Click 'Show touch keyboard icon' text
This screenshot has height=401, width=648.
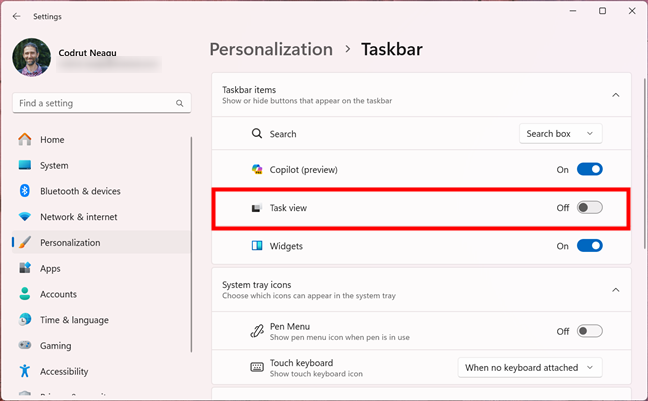tap(316, 374)
